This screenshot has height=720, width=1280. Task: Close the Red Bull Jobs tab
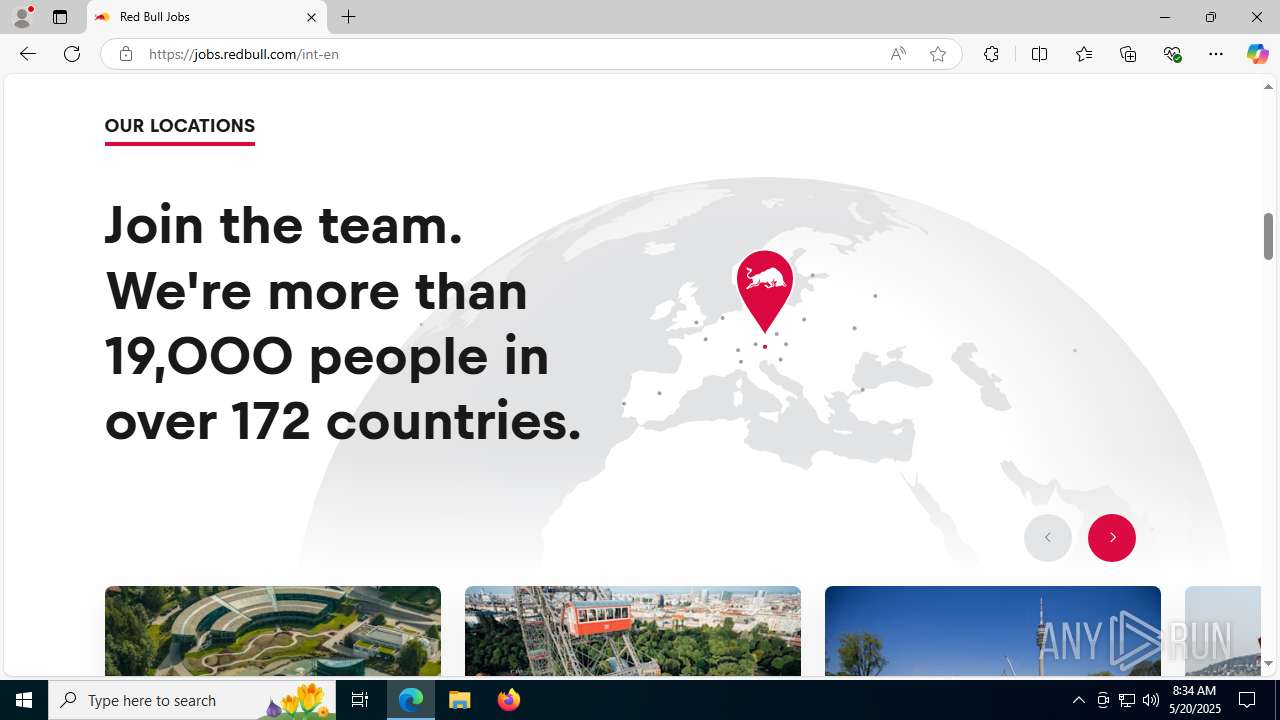(x=311, y=17)
